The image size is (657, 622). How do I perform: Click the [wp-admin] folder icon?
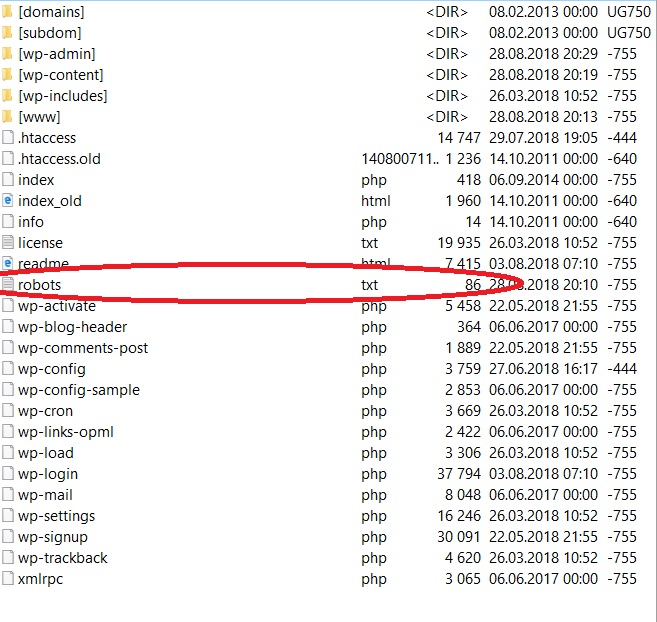[x=8, y=54]
